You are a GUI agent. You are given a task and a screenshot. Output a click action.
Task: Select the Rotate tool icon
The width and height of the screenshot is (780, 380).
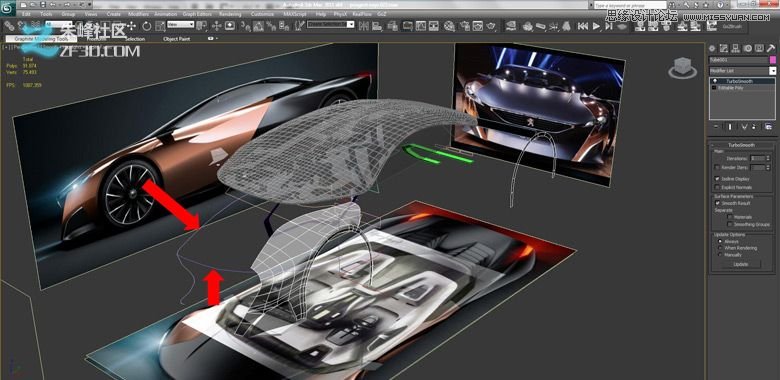coord(147,25)
